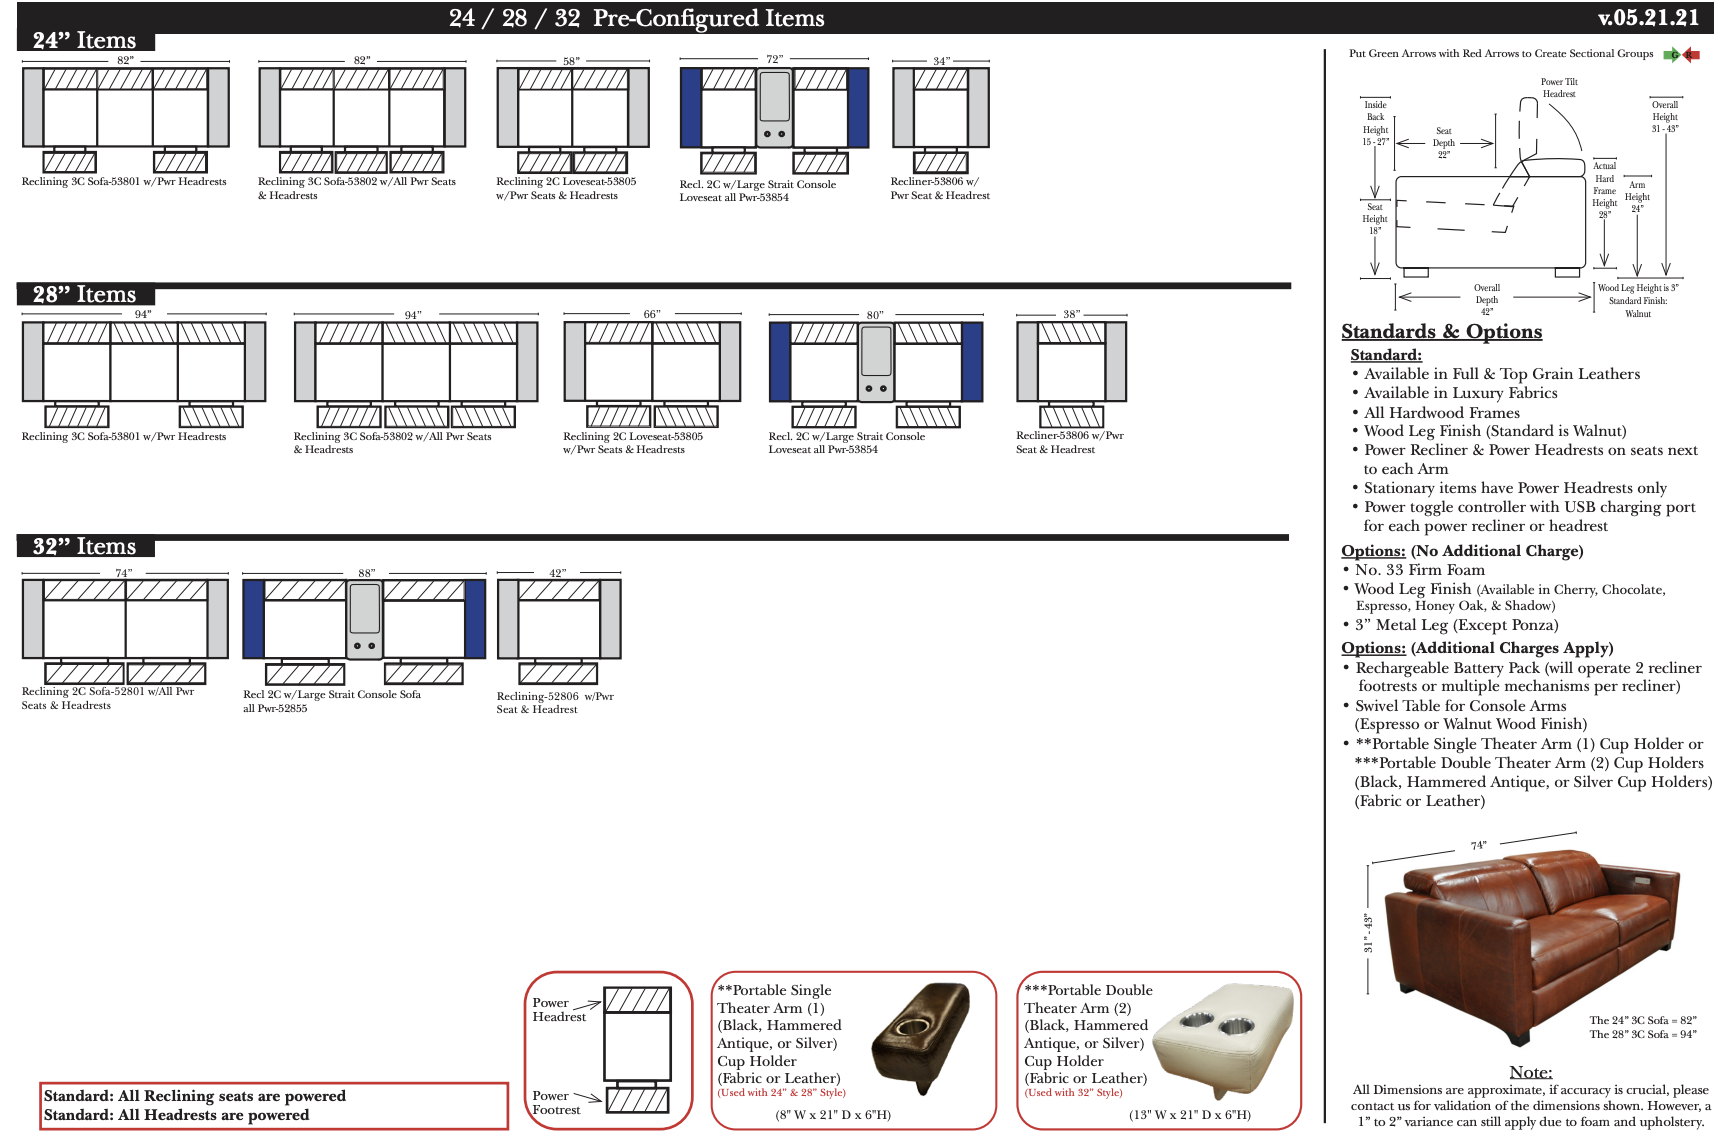This screenshot has height=1146, width=1714.
Task: Click the 24" Items section header
Action: [85, 41]
